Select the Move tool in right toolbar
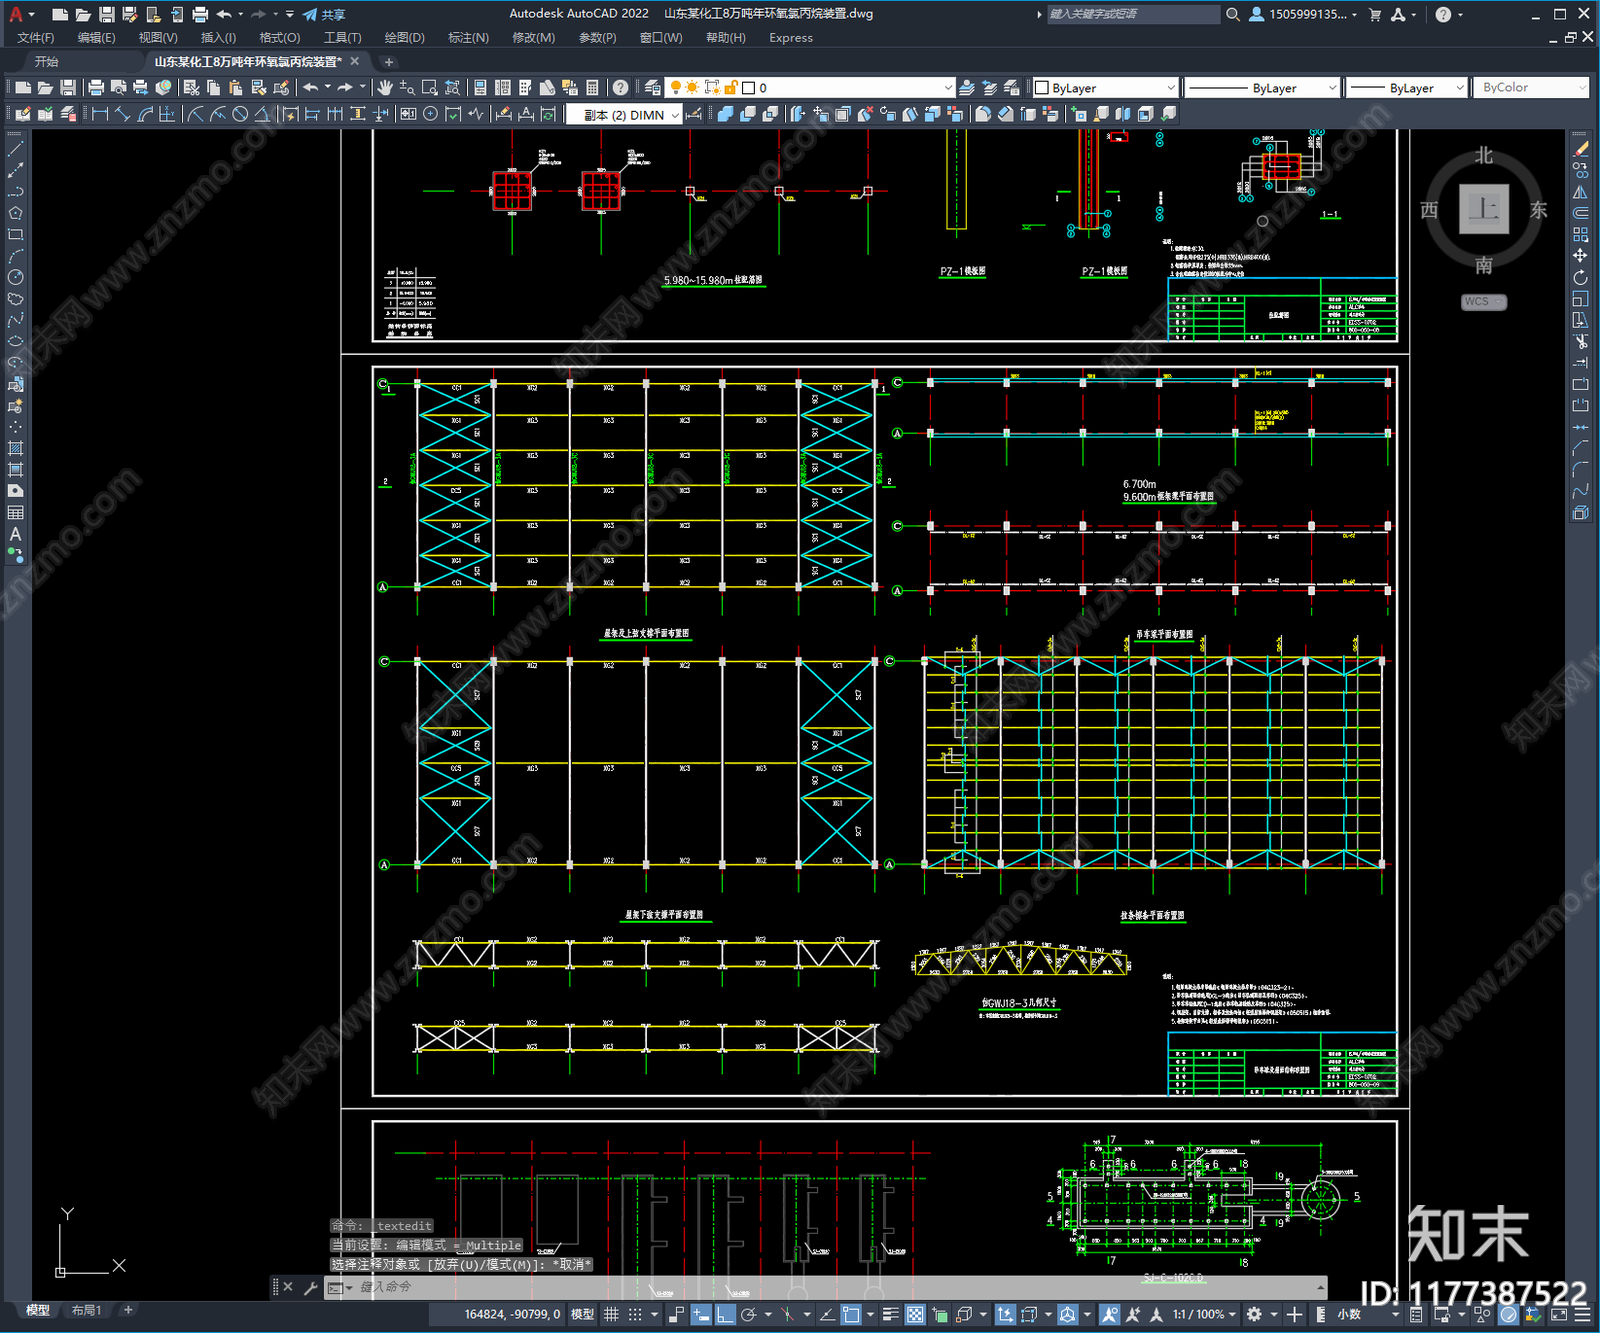1600x1333 pixels. click(1580, 256)
